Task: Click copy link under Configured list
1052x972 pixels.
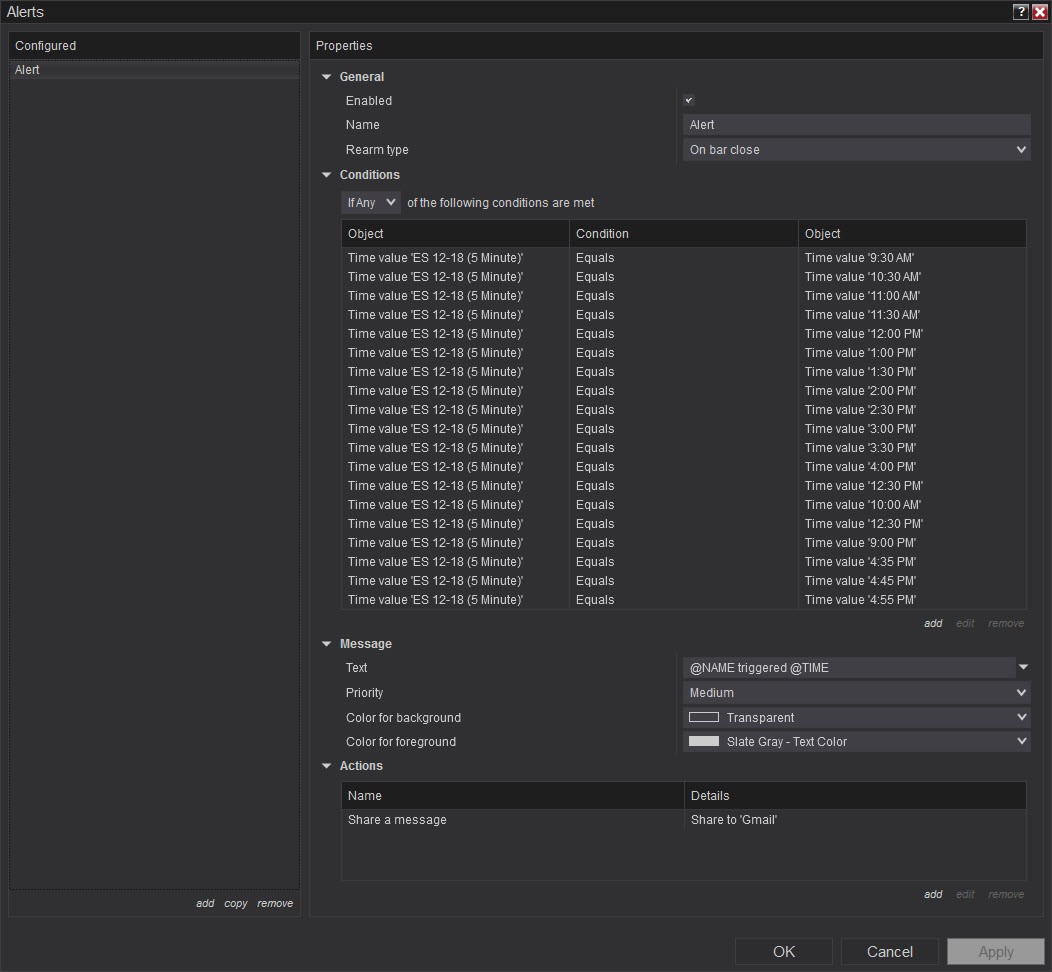Action: tap(235, 904)
